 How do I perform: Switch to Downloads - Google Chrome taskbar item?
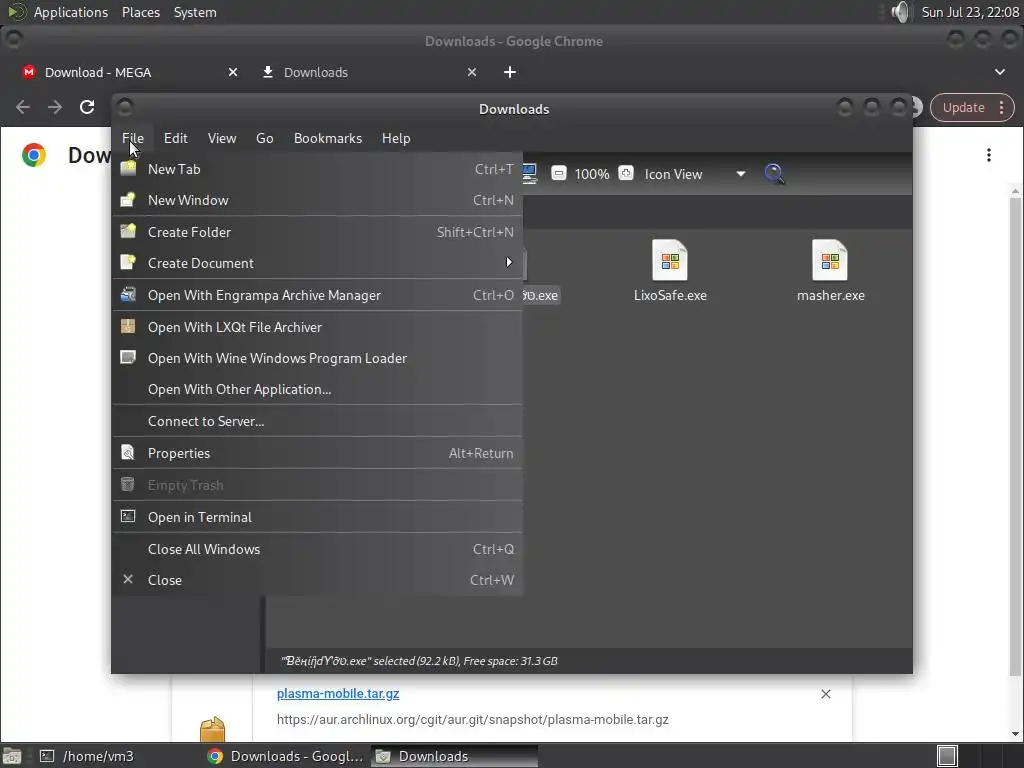point(285,756)
